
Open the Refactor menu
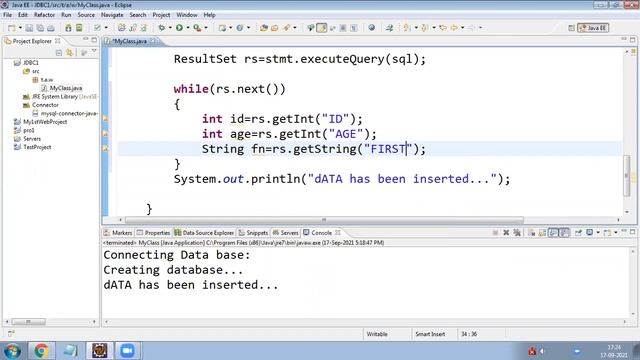coord(44,15)
